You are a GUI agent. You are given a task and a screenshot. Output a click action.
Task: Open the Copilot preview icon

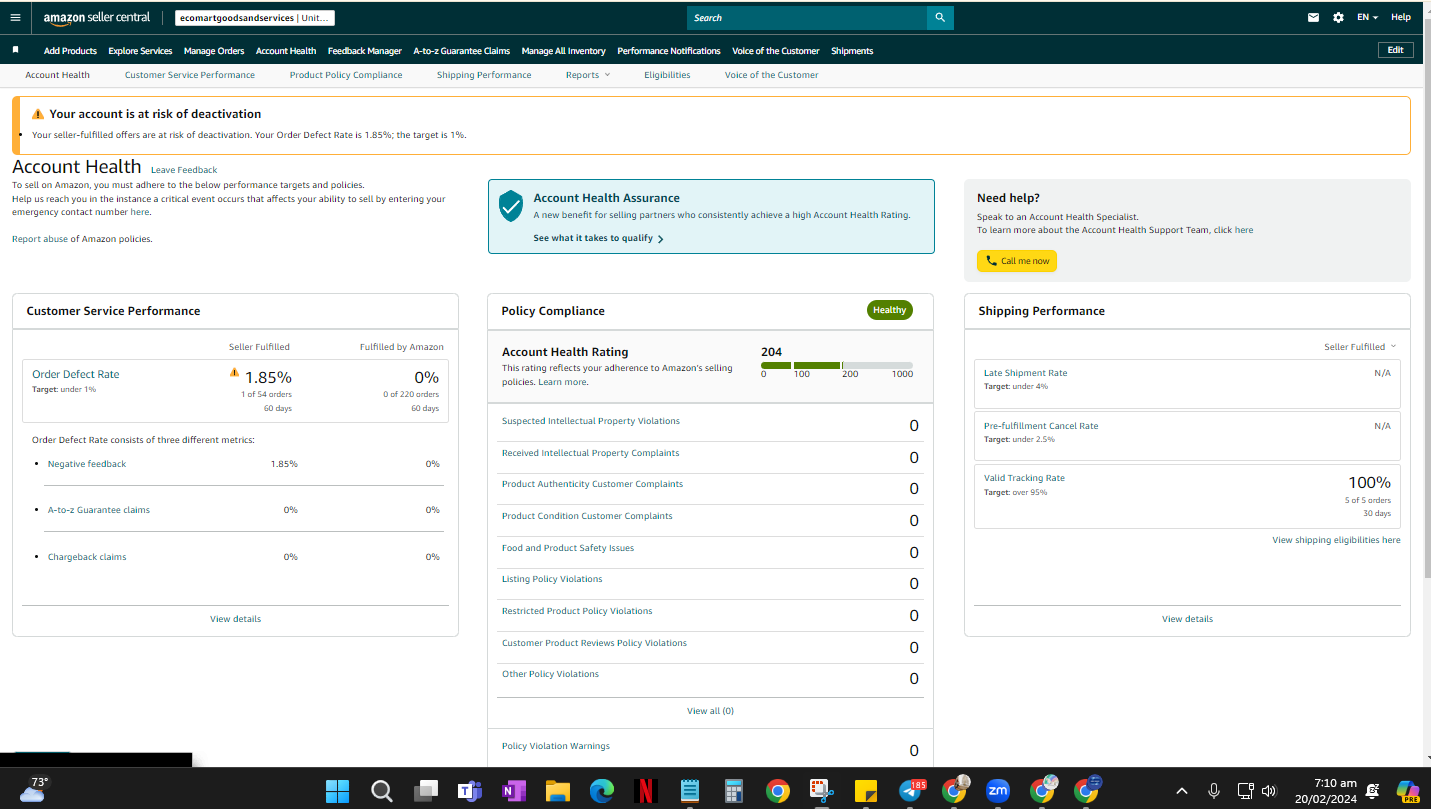1409,791
